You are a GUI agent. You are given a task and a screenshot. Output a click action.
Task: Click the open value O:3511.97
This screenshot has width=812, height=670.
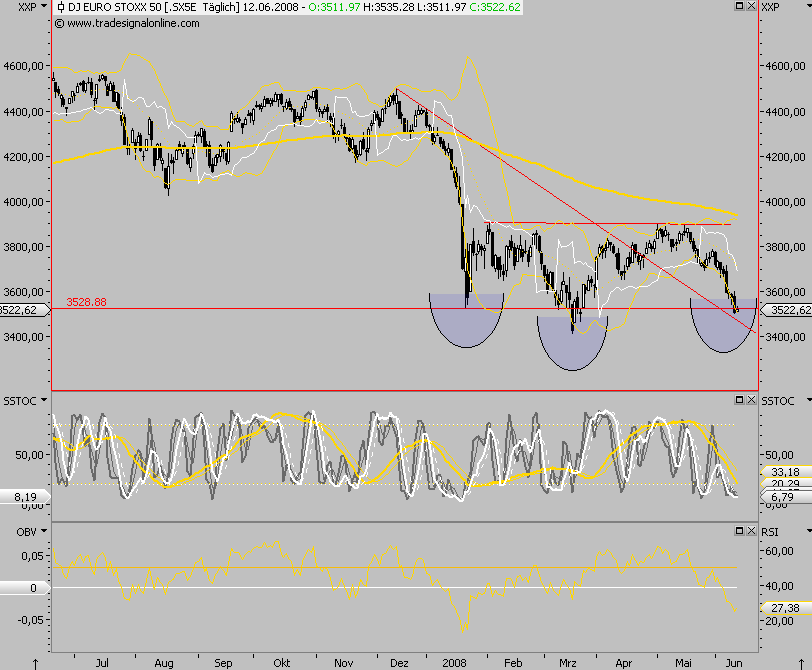click(334, 7)
